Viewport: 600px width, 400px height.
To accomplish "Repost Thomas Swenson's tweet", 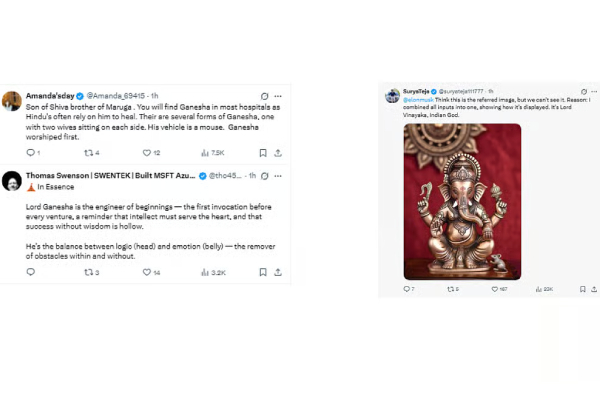I will pos(88,271).
